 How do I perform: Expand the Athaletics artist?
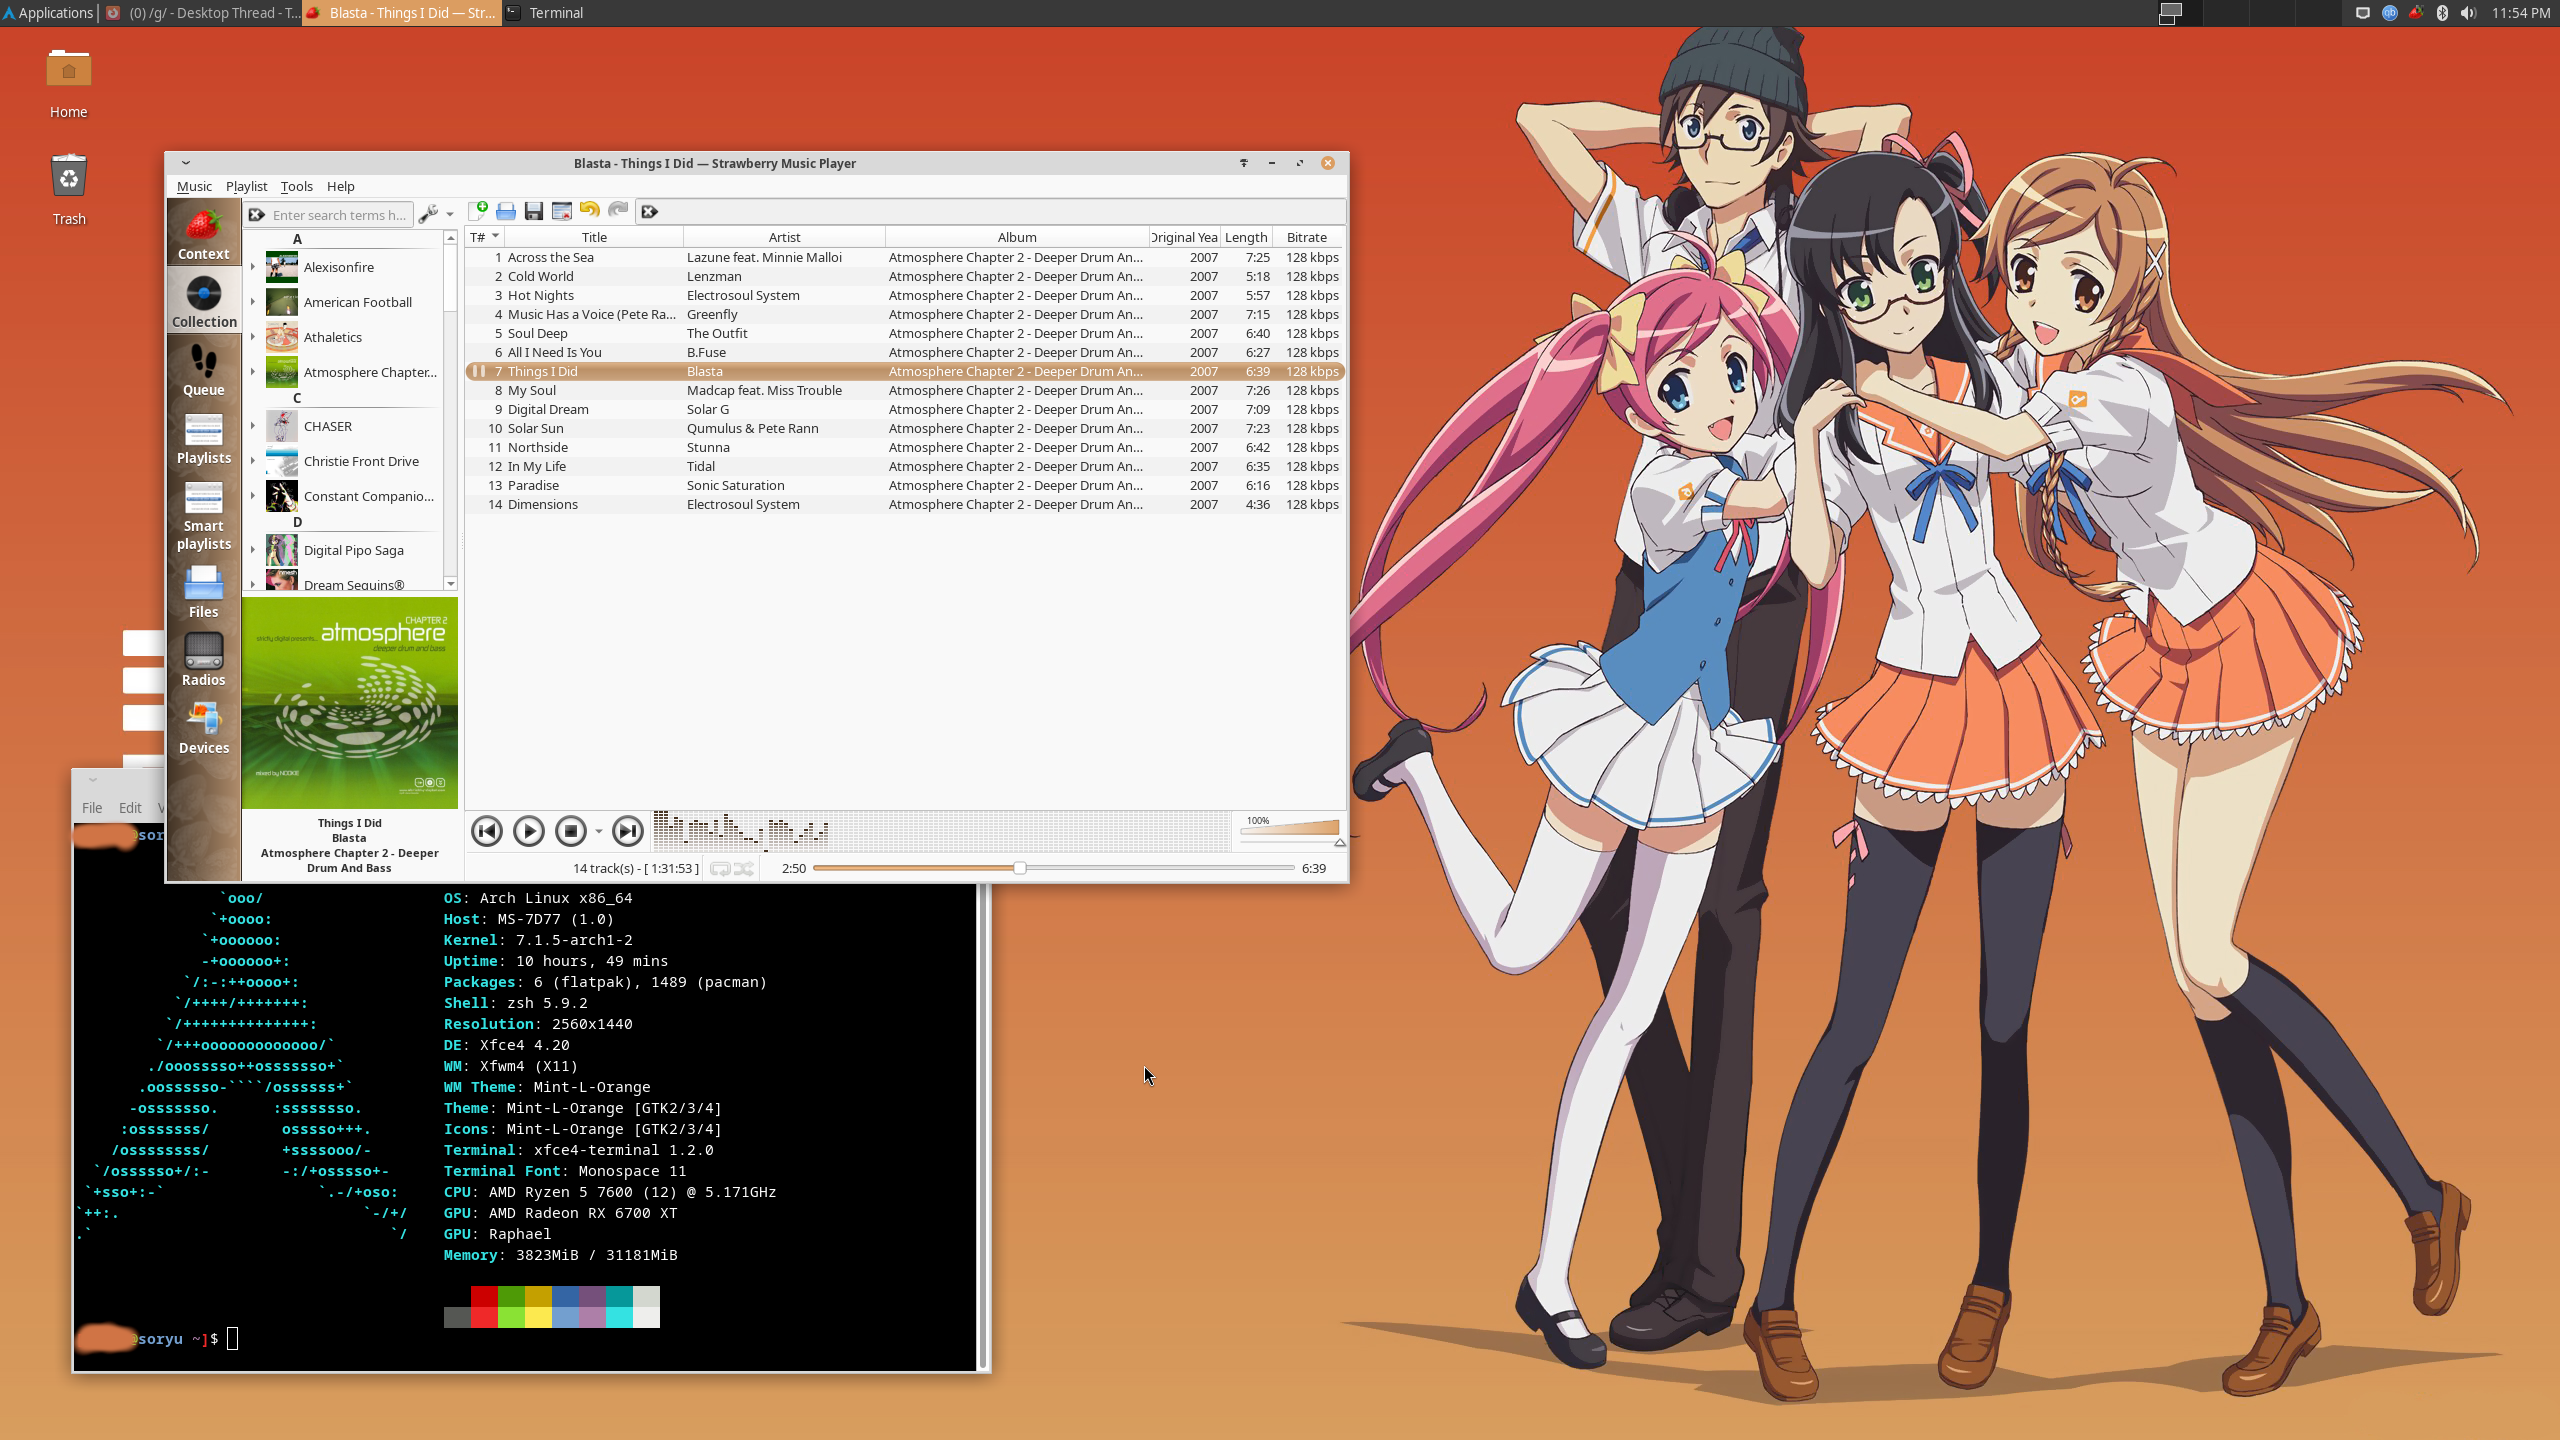pos(253,337)
